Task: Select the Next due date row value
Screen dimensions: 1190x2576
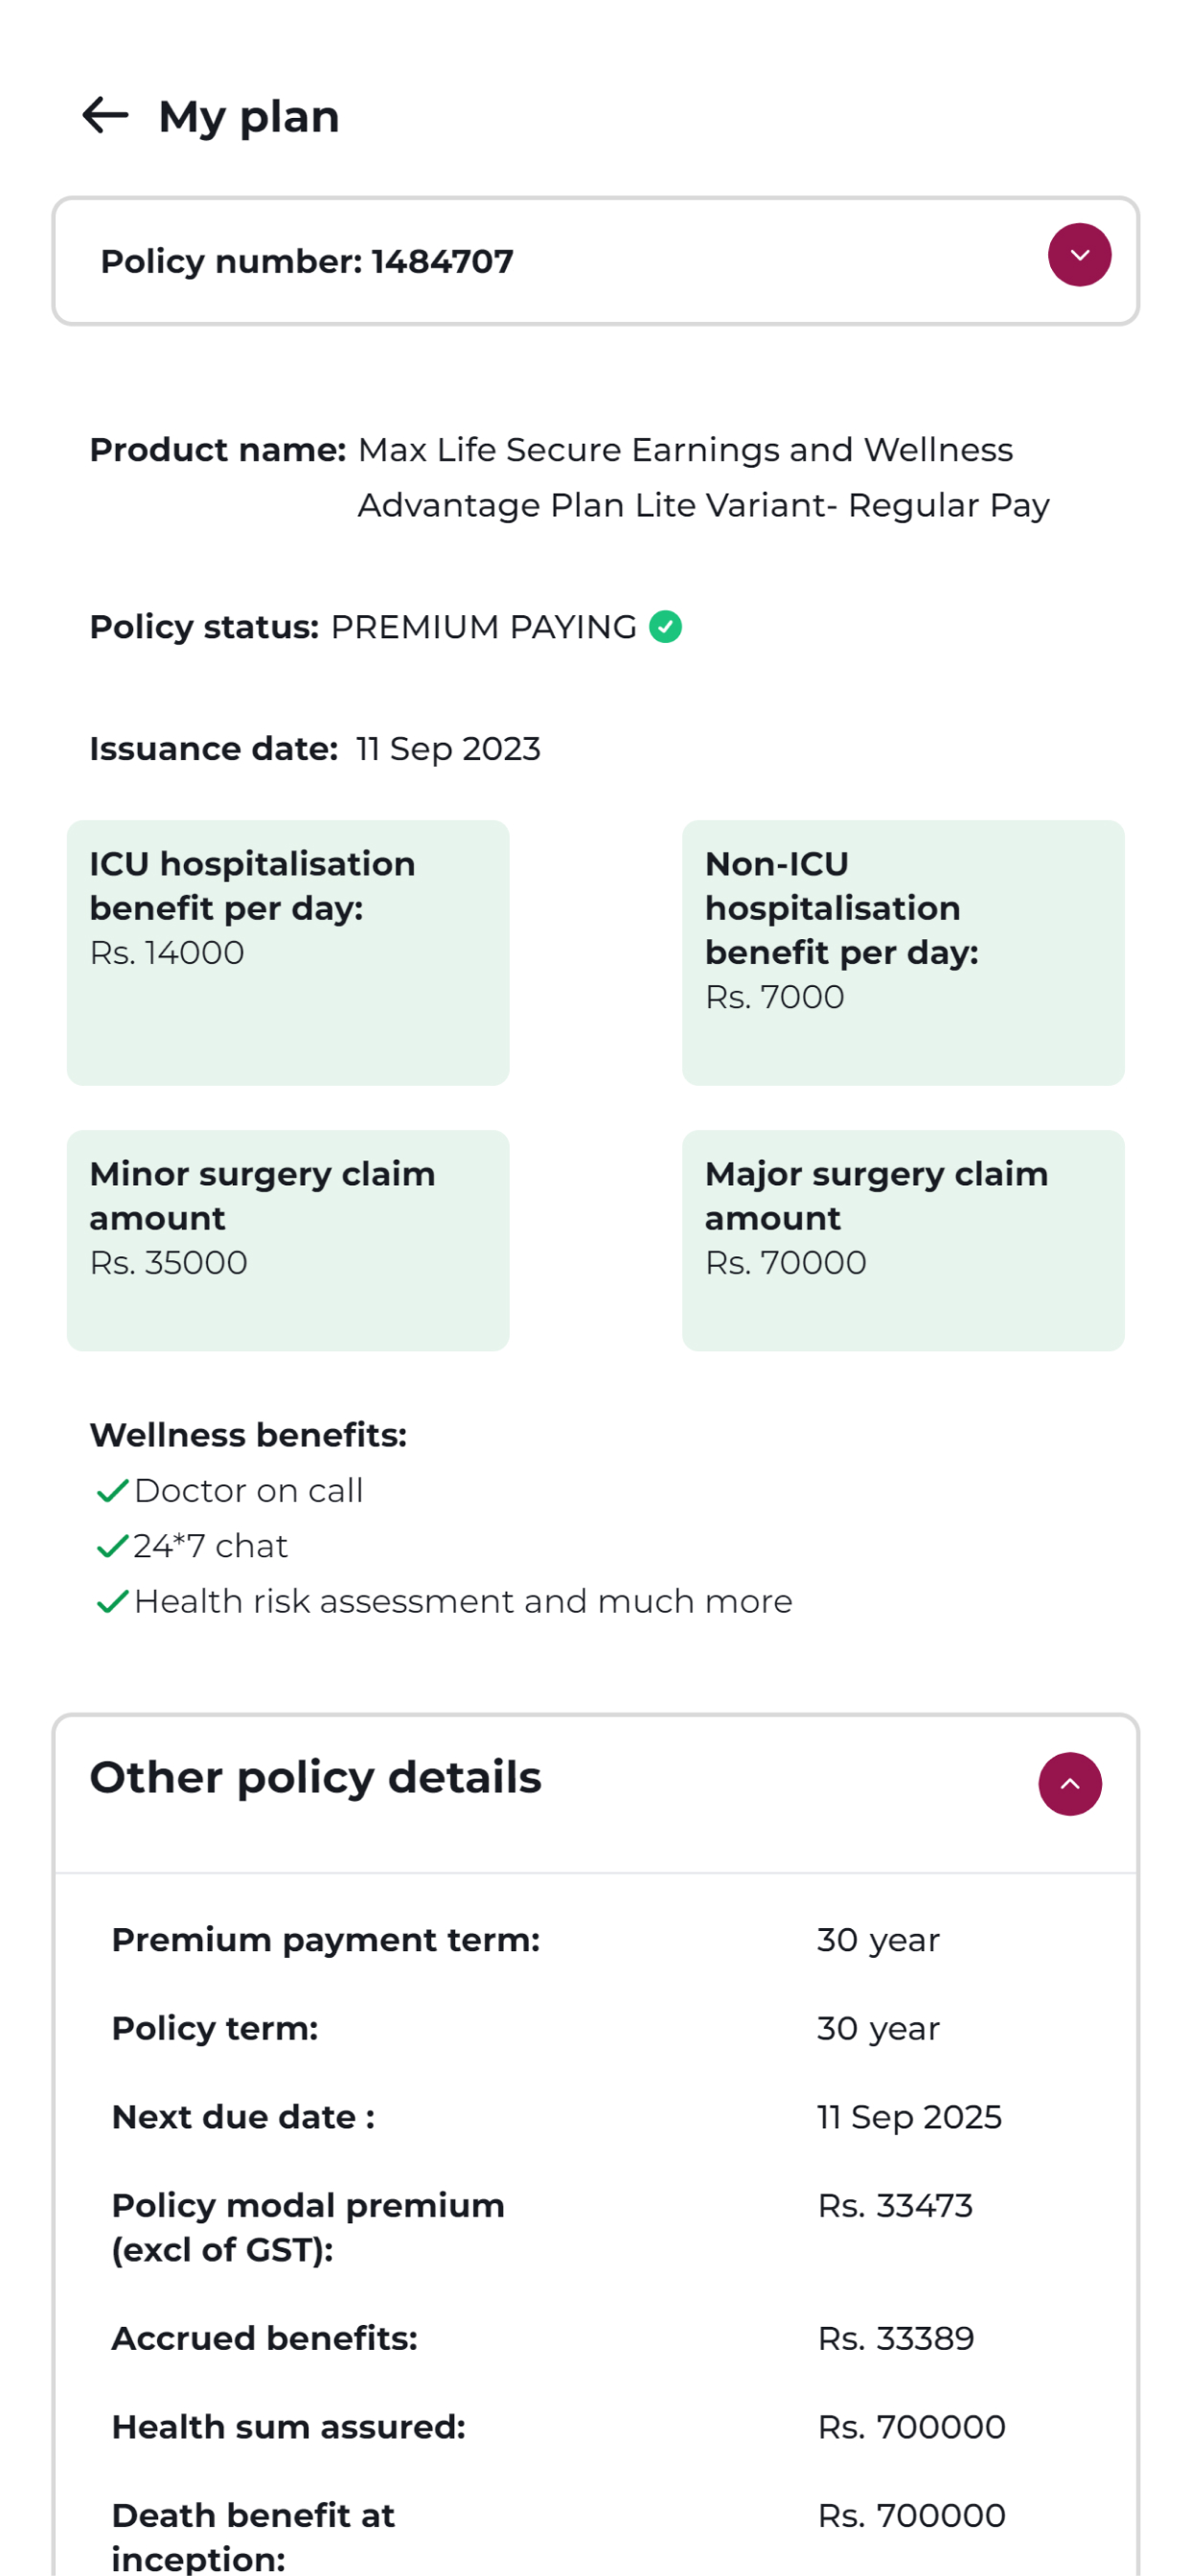Action: coord(909,2117)
